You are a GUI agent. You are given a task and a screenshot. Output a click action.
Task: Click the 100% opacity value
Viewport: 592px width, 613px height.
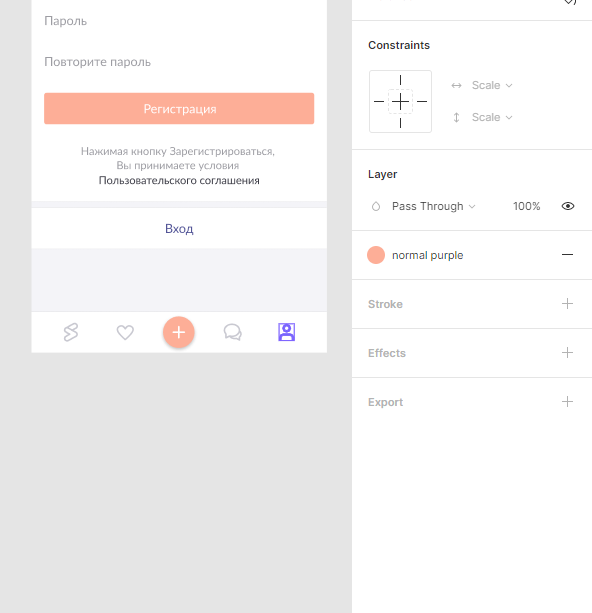tap(527, 206)
